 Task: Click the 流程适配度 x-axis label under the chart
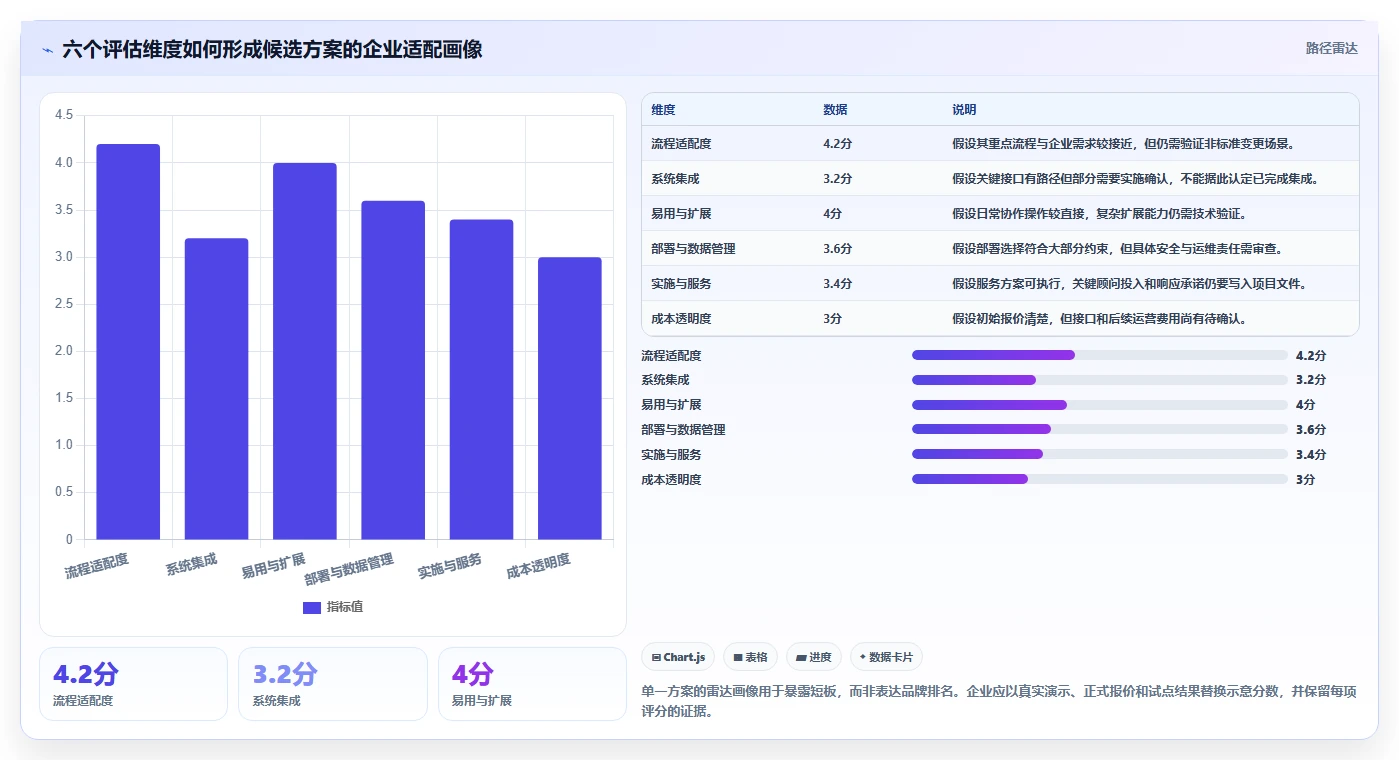pyautogui.click(x=97, y=566)
